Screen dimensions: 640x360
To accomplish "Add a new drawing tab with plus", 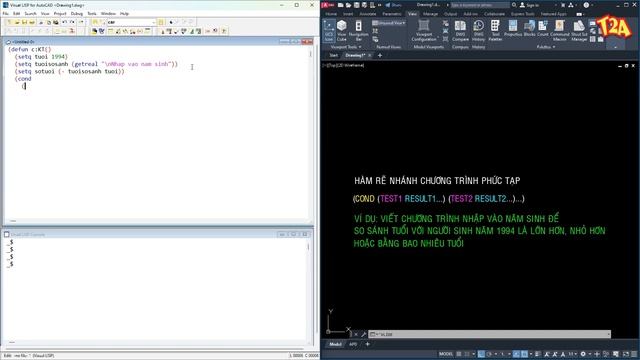I will [380, 55].
